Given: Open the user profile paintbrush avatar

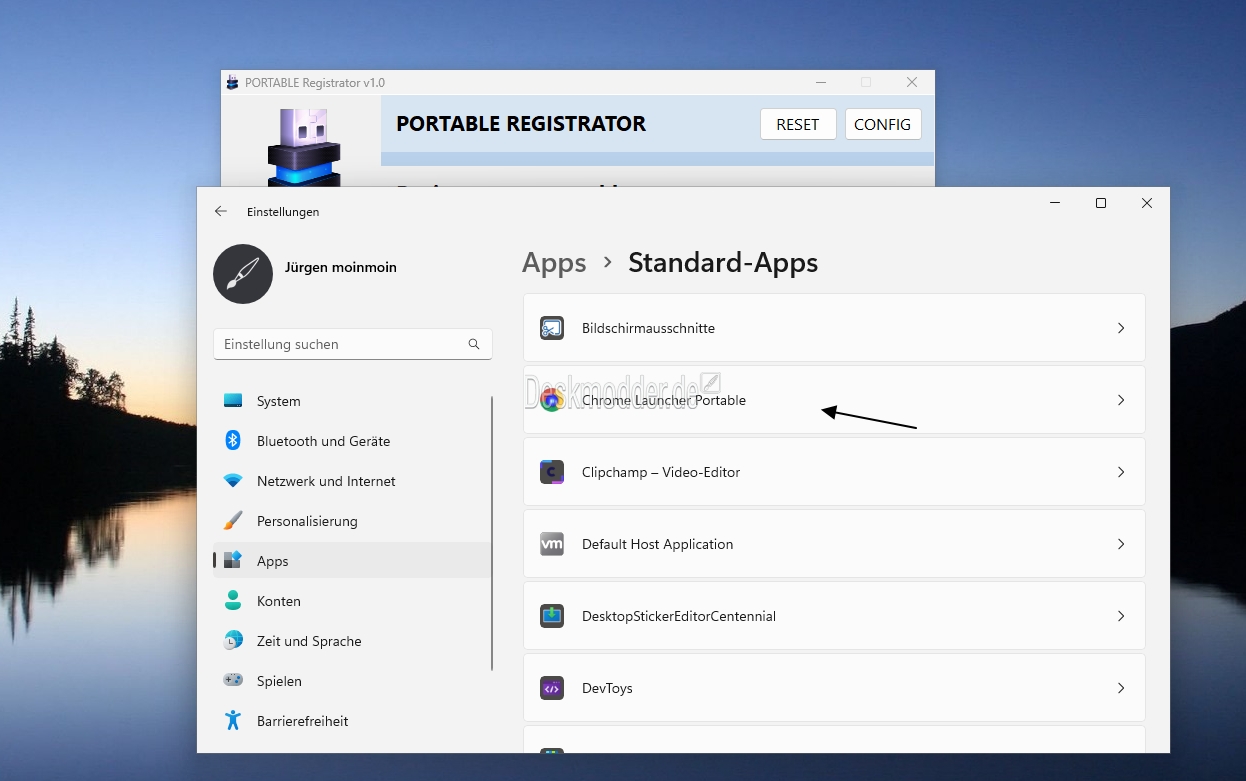Looking at the screenshot, I should coord(243,274).
